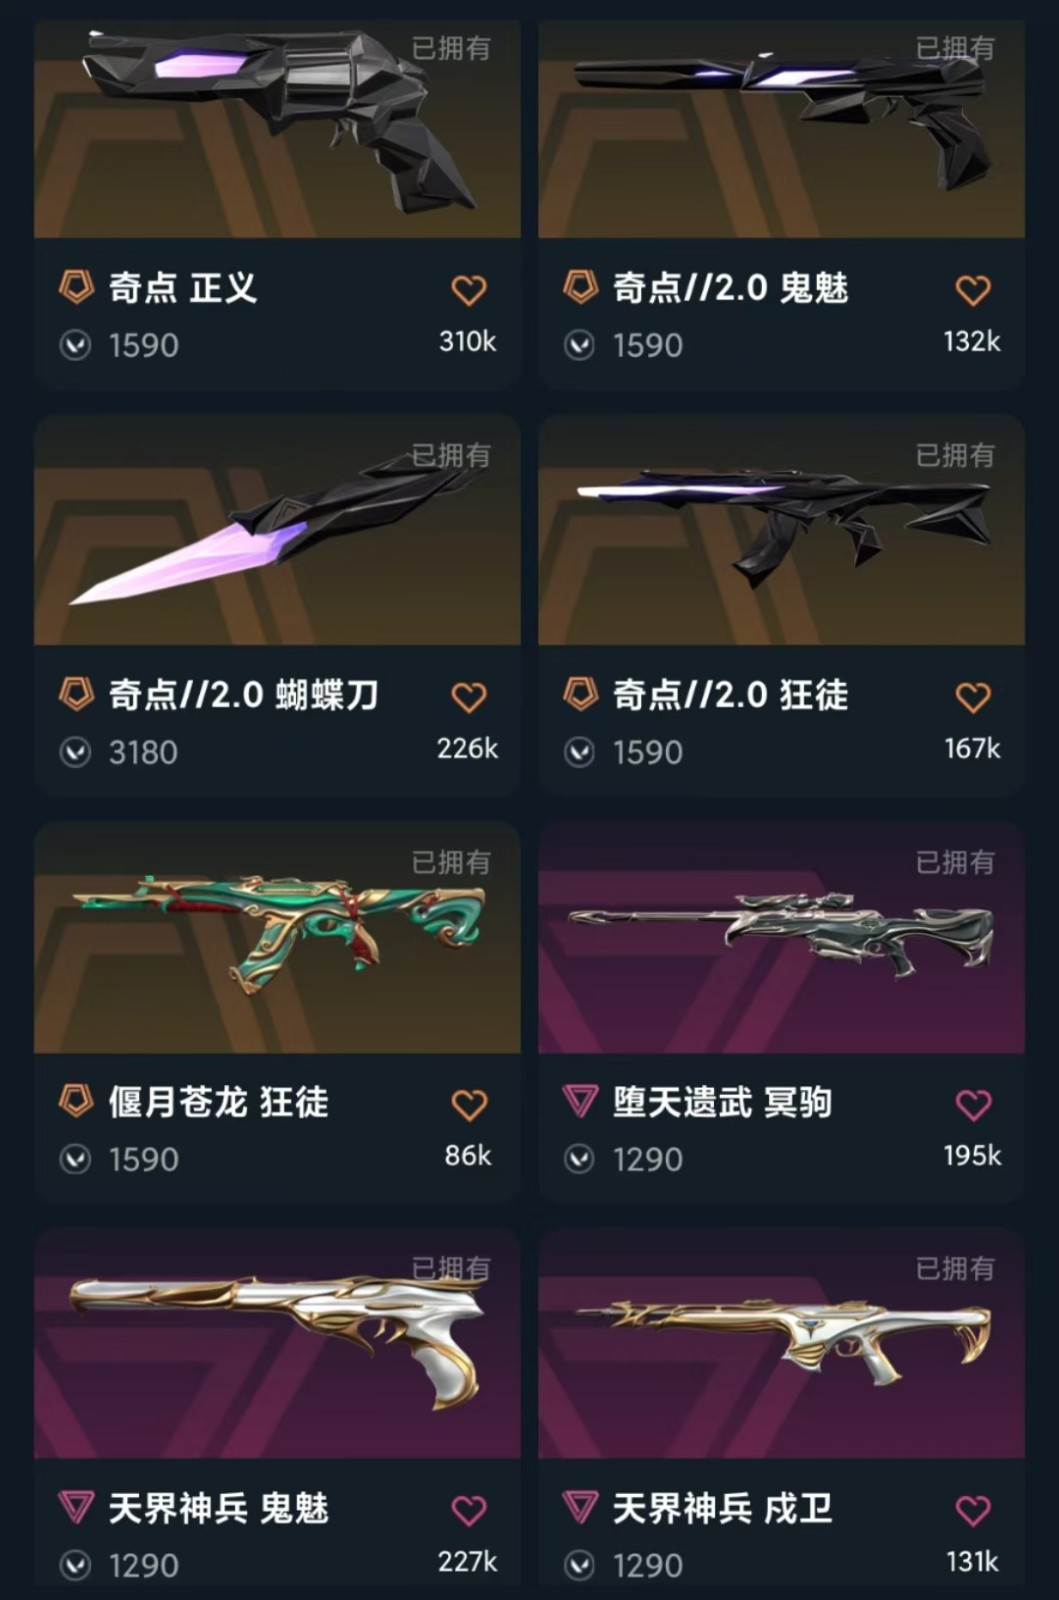The image size is (1059, 1600).
Task: Tap pink heart for 堕天遗武 冥驹
Action: tap(973, 1104)
